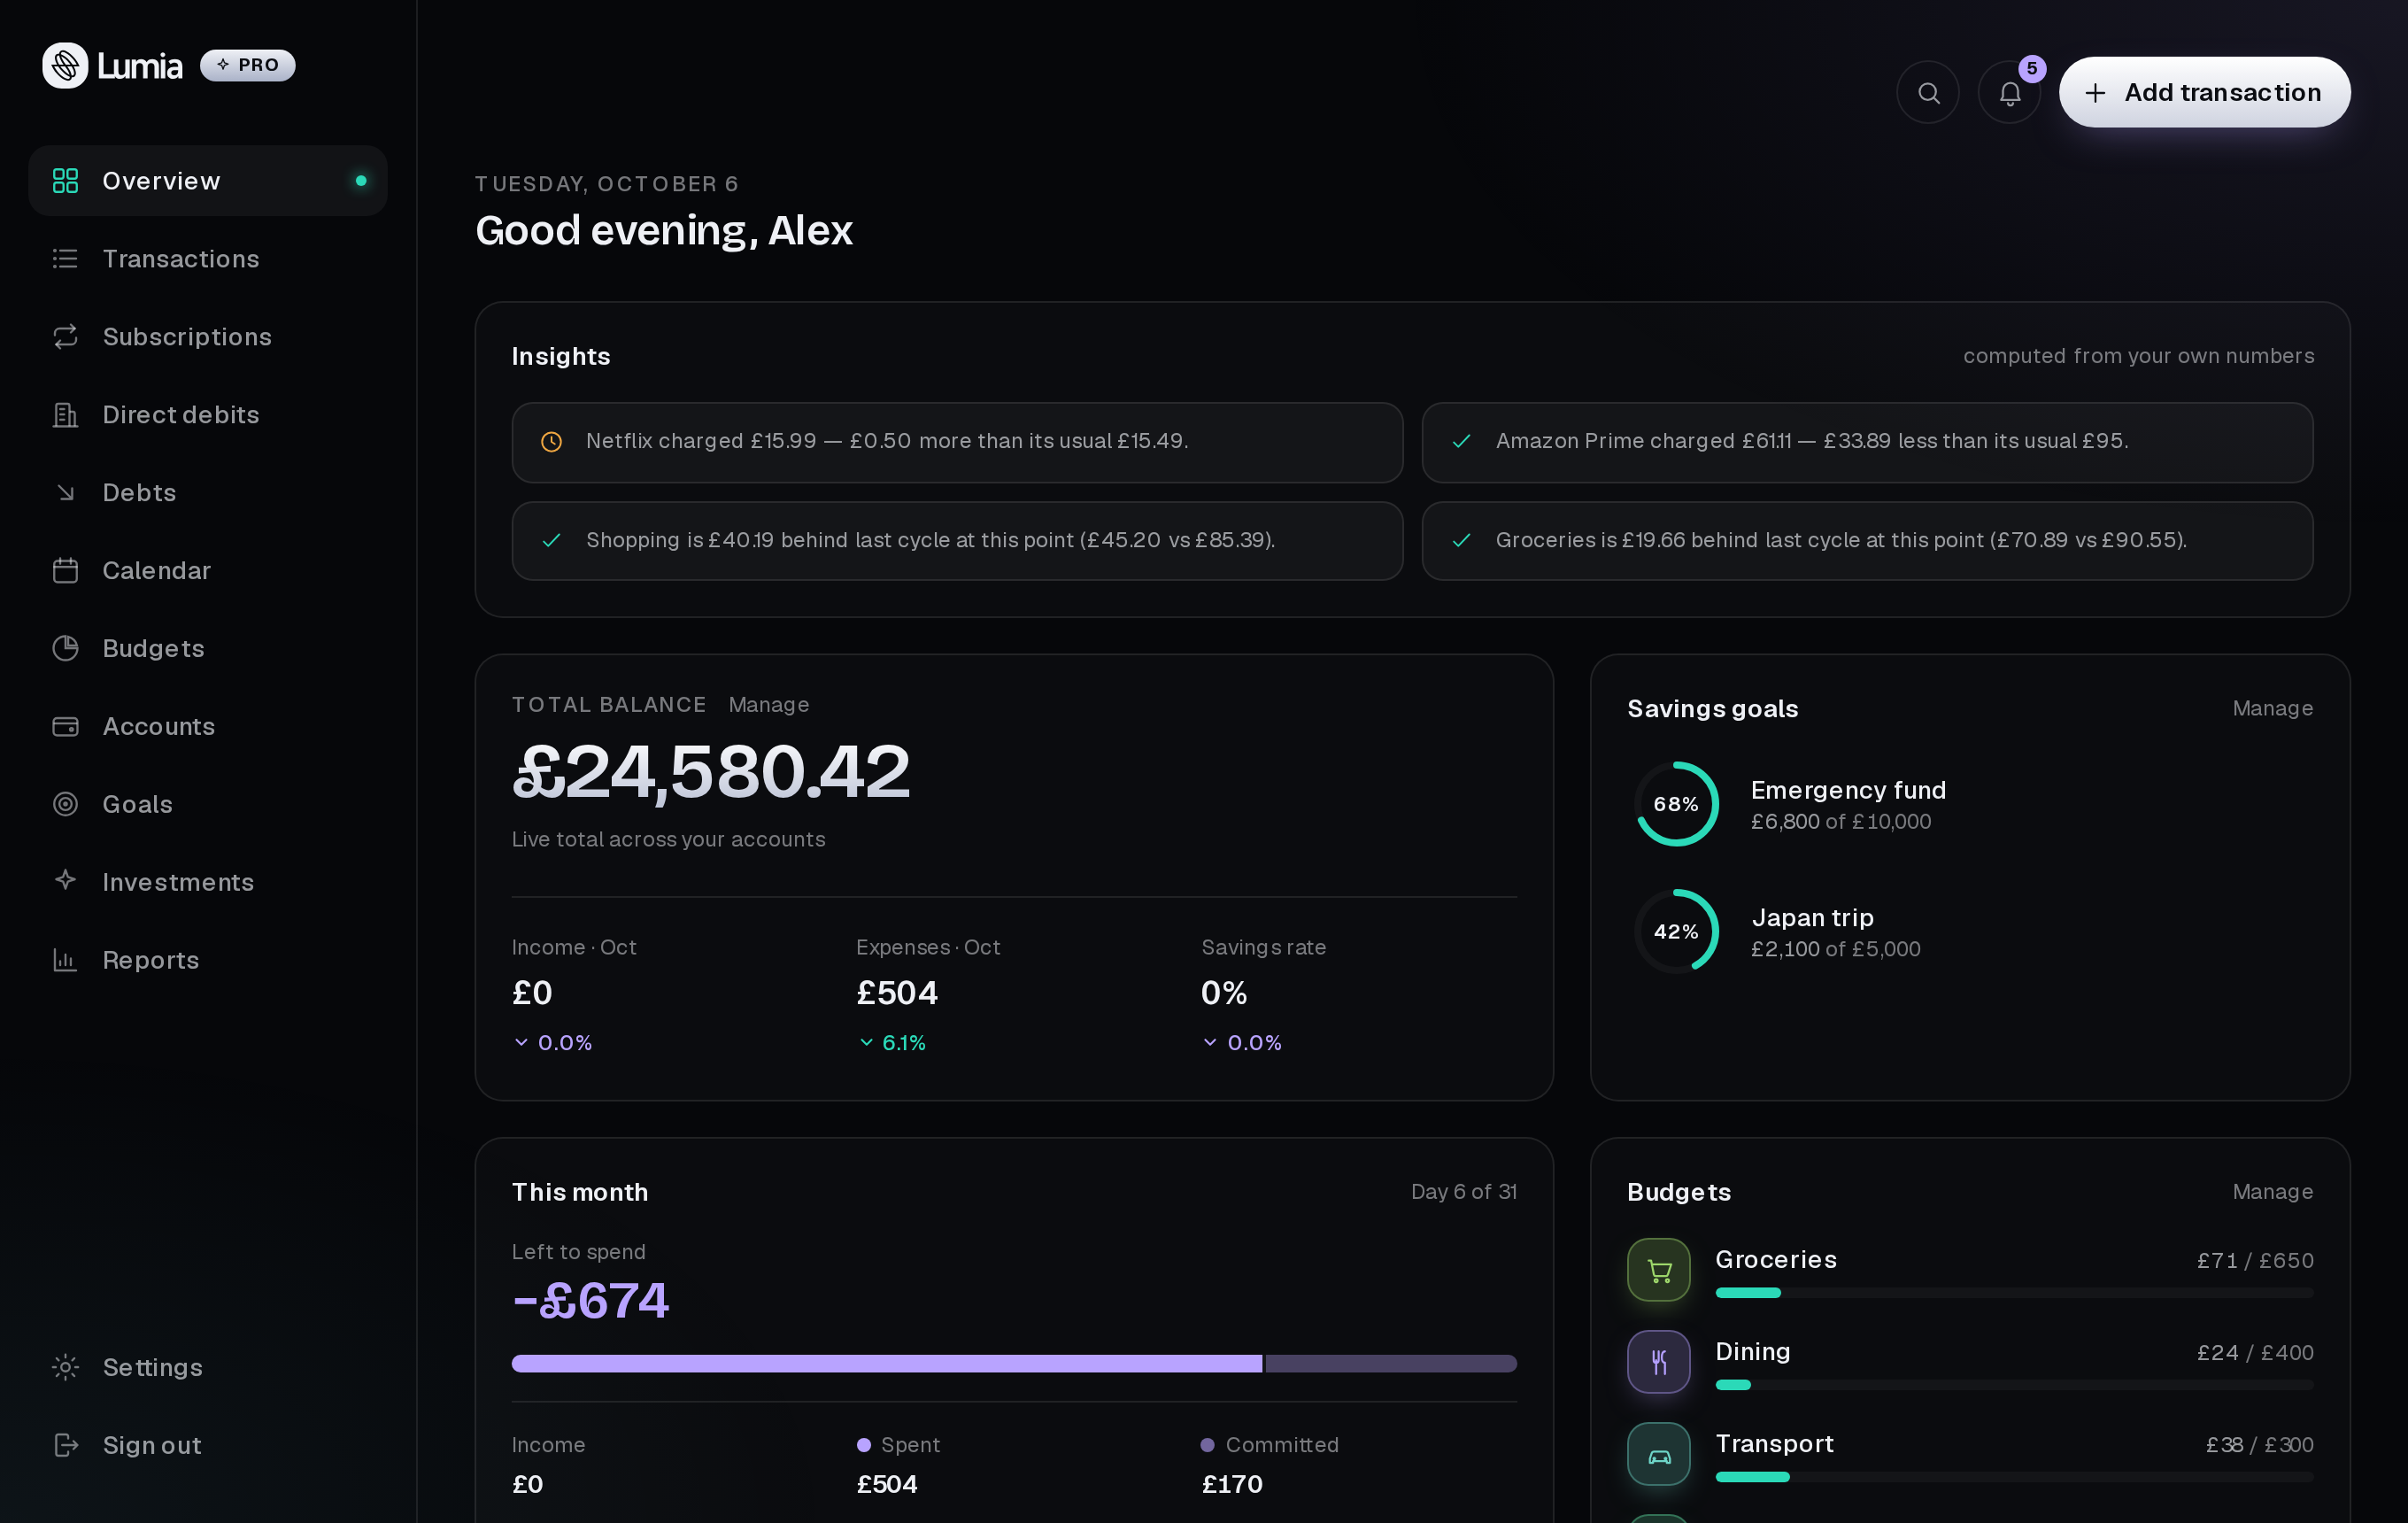This screenshot has height=1523, width=2408.
Task: Click the Japan trip 42% progress ring
Action: (1677, 932)
